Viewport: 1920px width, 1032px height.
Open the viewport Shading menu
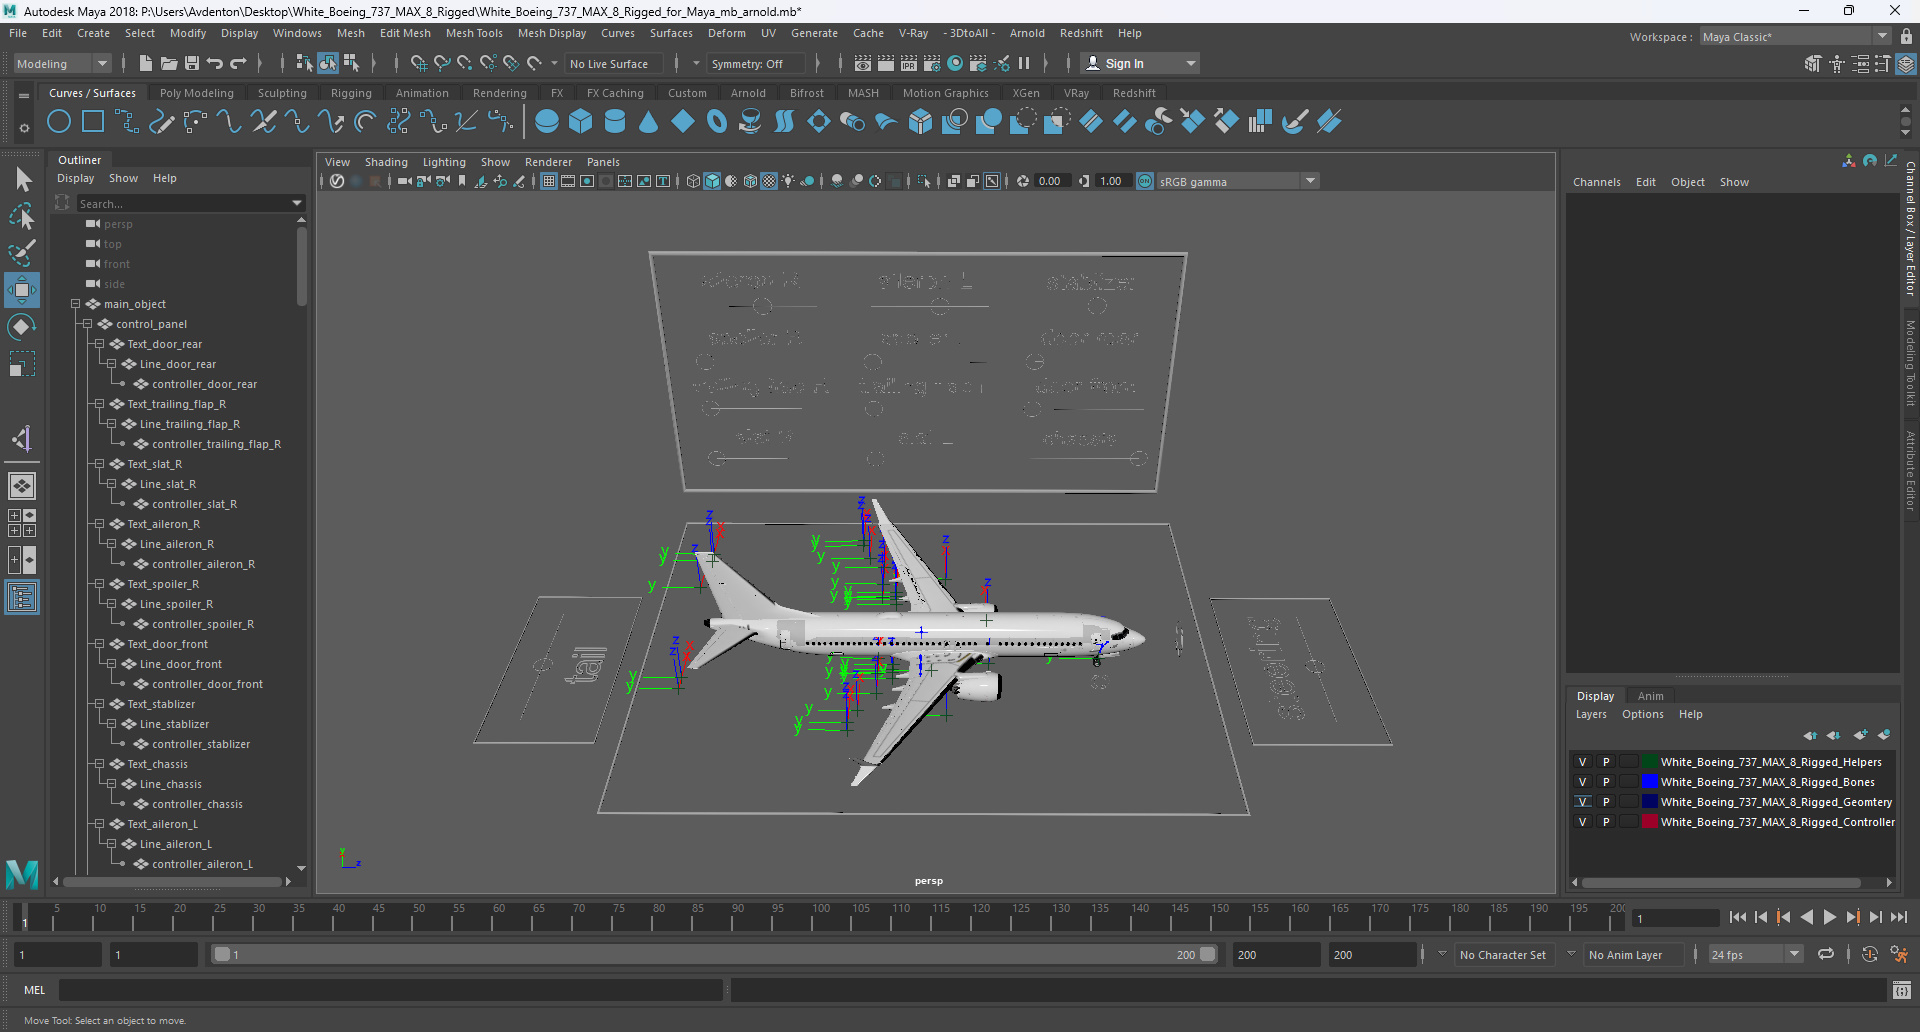pyautogui.click(x=386, y=162)
